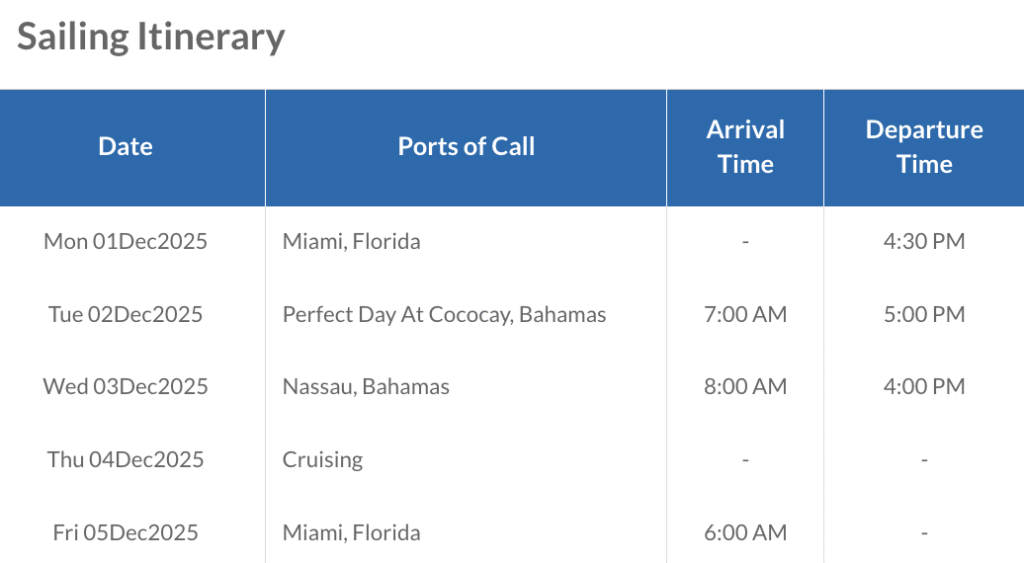
Task: Click the Departure Time column header
Action: tap(924, 147)
